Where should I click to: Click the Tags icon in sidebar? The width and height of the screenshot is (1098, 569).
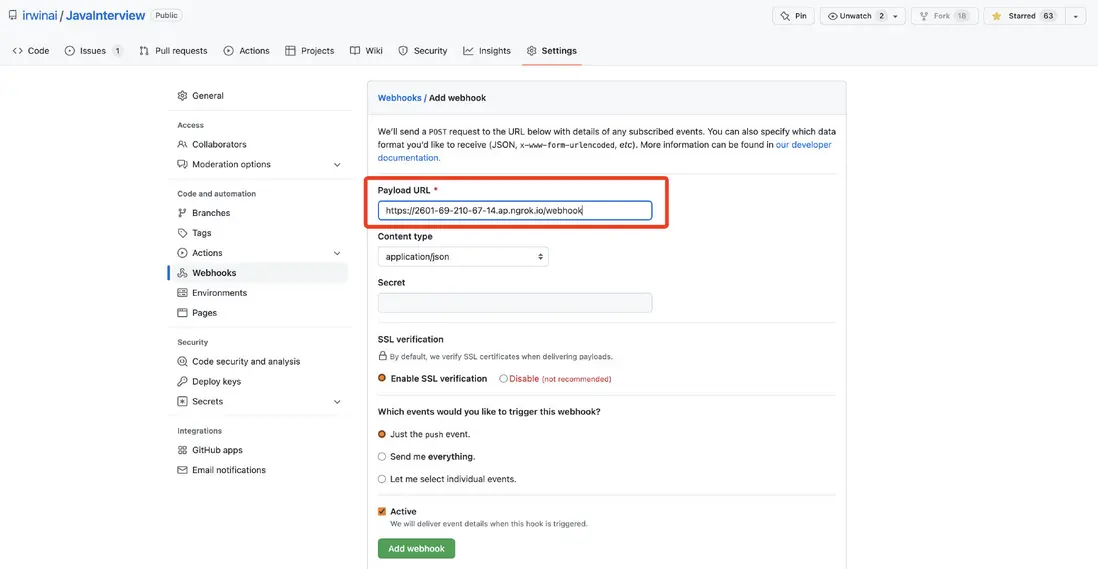pyautogui.click(x=182, y=233)
